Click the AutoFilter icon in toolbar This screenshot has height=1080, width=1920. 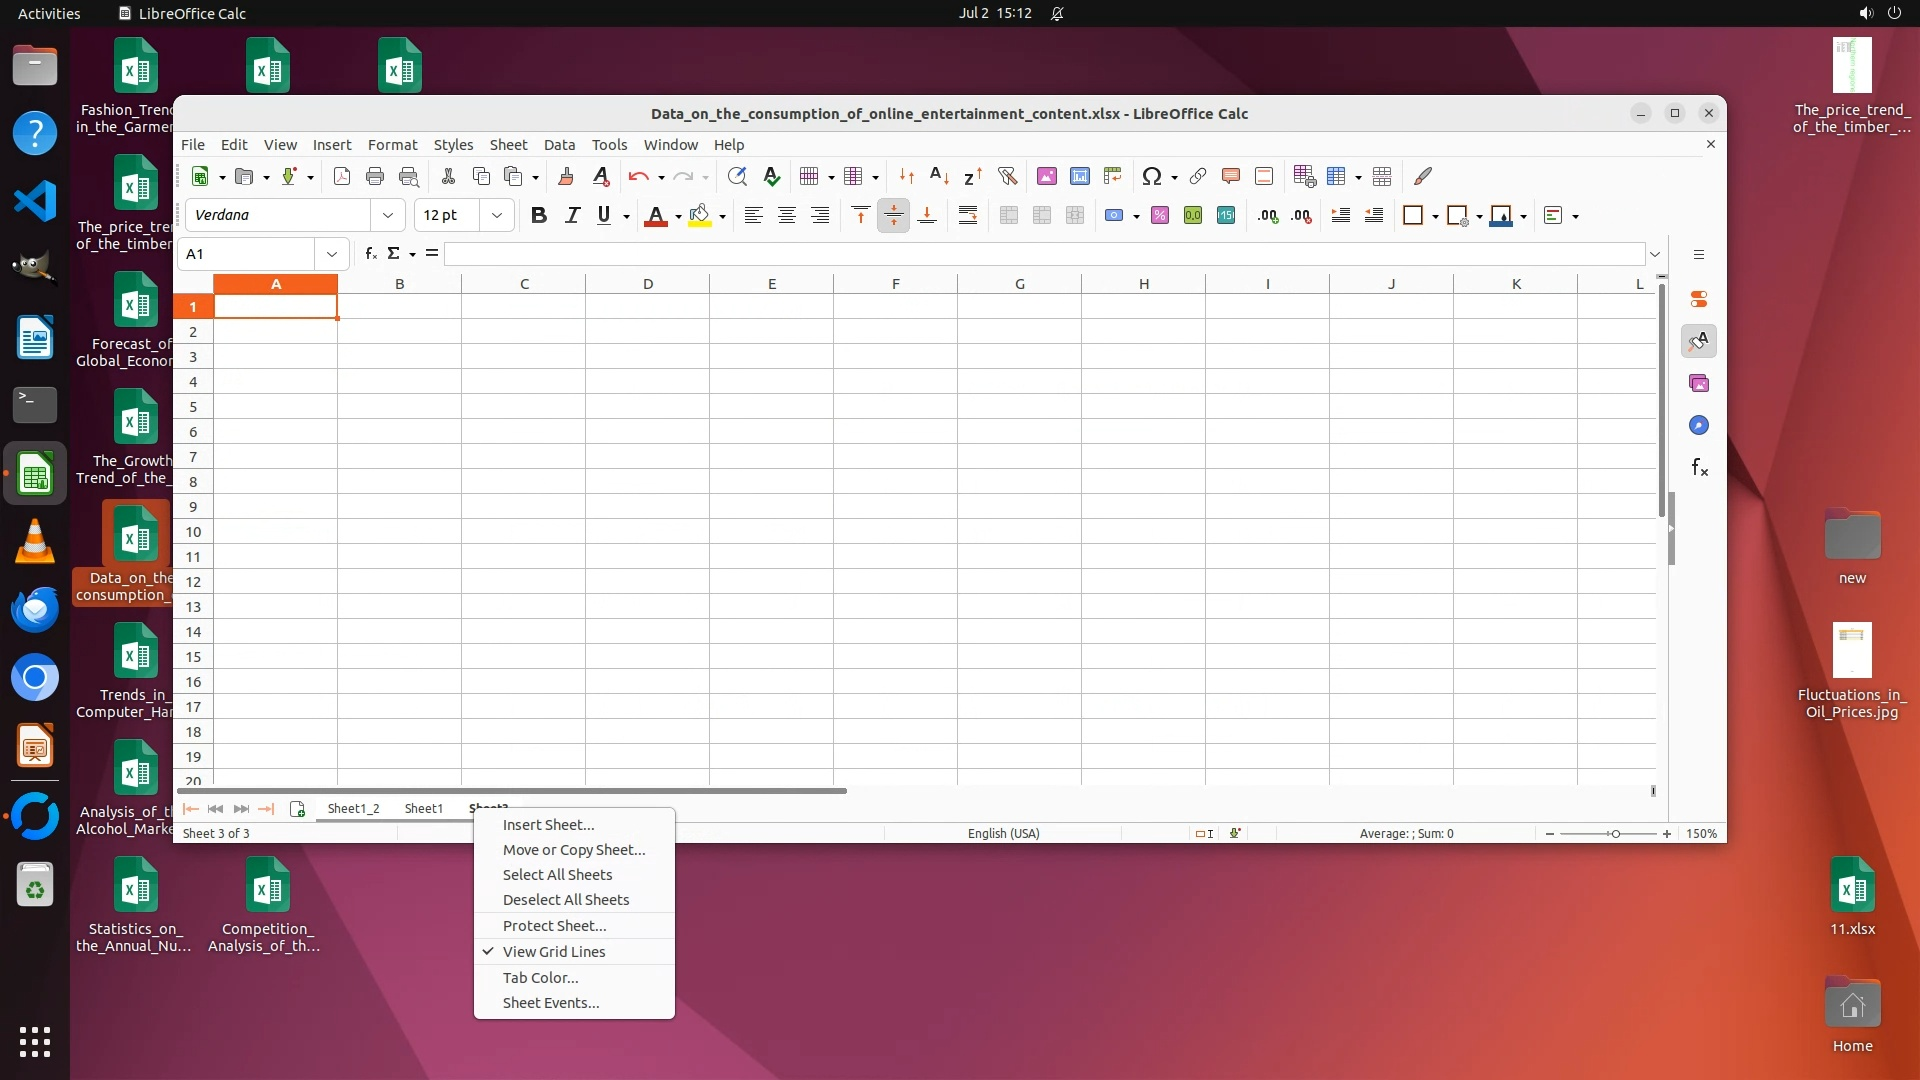1007,177
